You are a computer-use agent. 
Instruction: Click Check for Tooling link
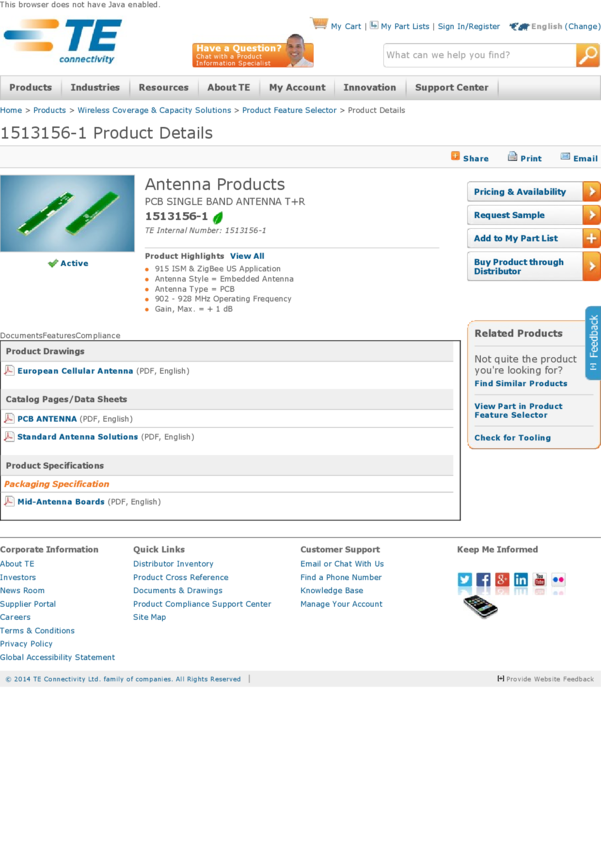pos(512,437)
